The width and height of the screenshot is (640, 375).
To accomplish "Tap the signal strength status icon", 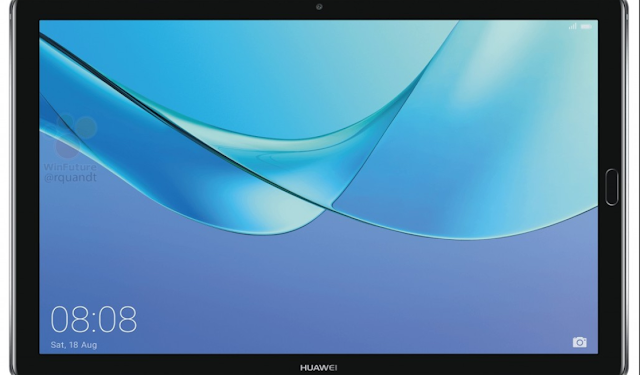I will point(573,27).
